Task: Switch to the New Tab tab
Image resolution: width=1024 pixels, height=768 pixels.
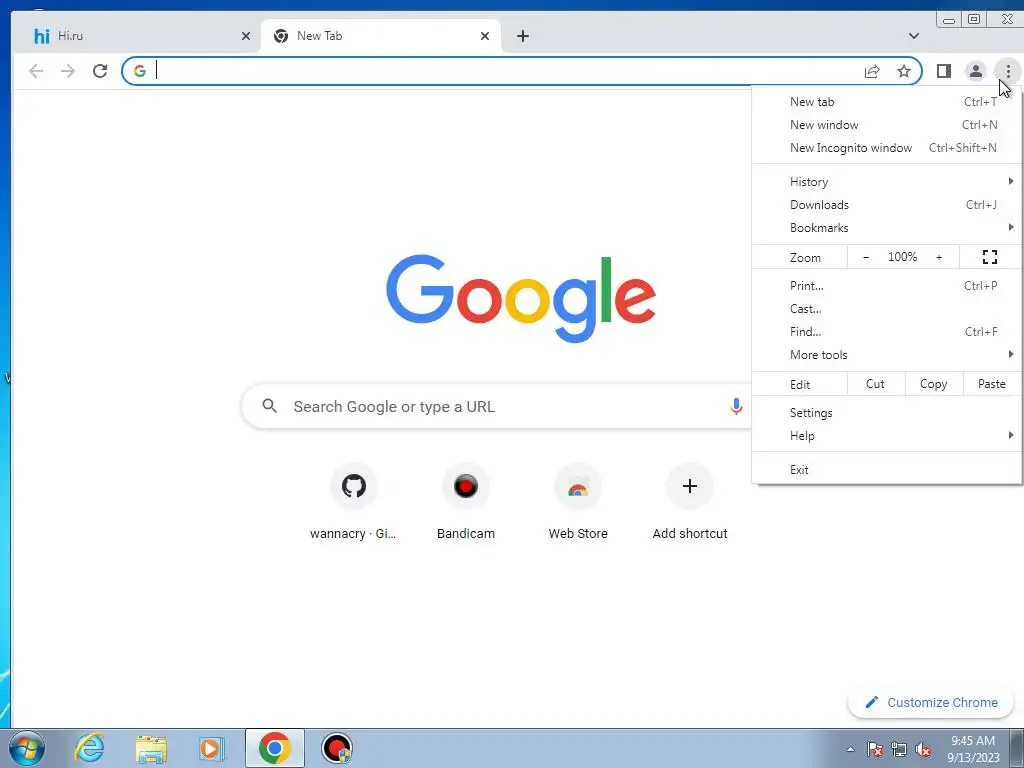Action: 381,36
